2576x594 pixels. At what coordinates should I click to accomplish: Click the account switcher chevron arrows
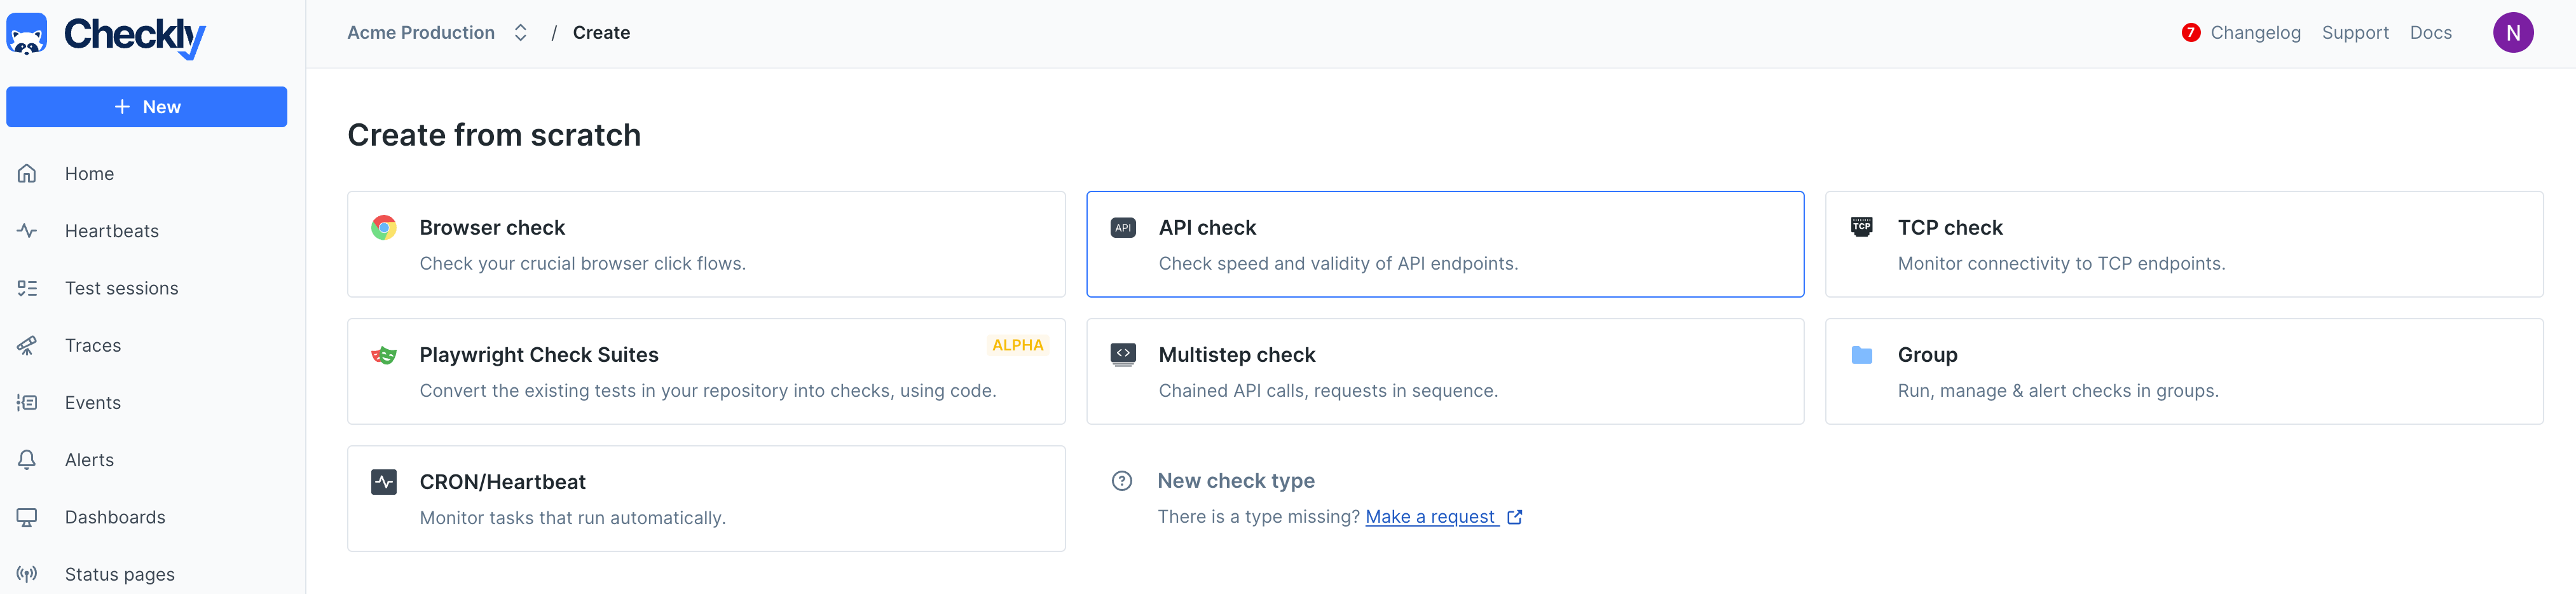click(520, 33)
